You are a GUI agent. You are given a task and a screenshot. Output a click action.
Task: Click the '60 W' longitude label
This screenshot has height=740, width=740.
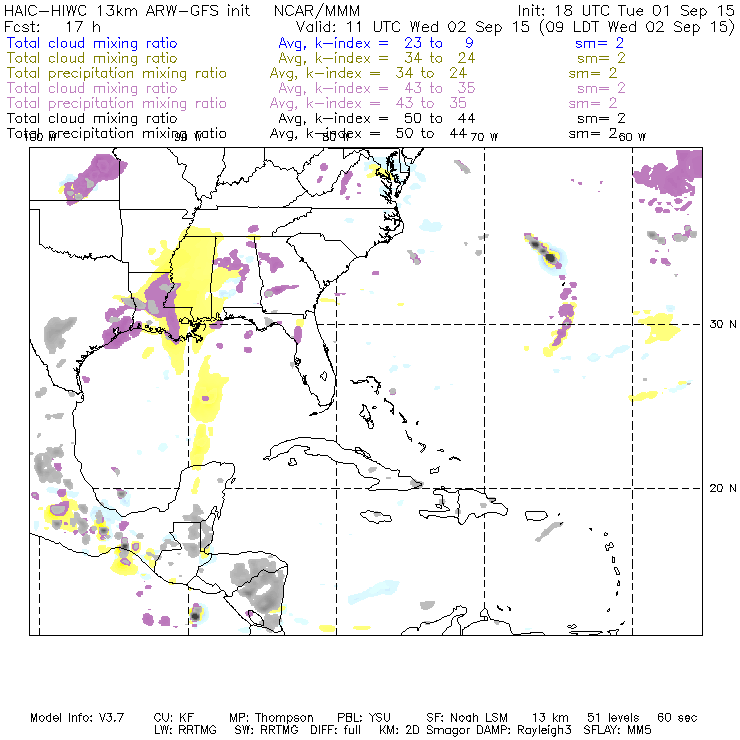[632, 137]
